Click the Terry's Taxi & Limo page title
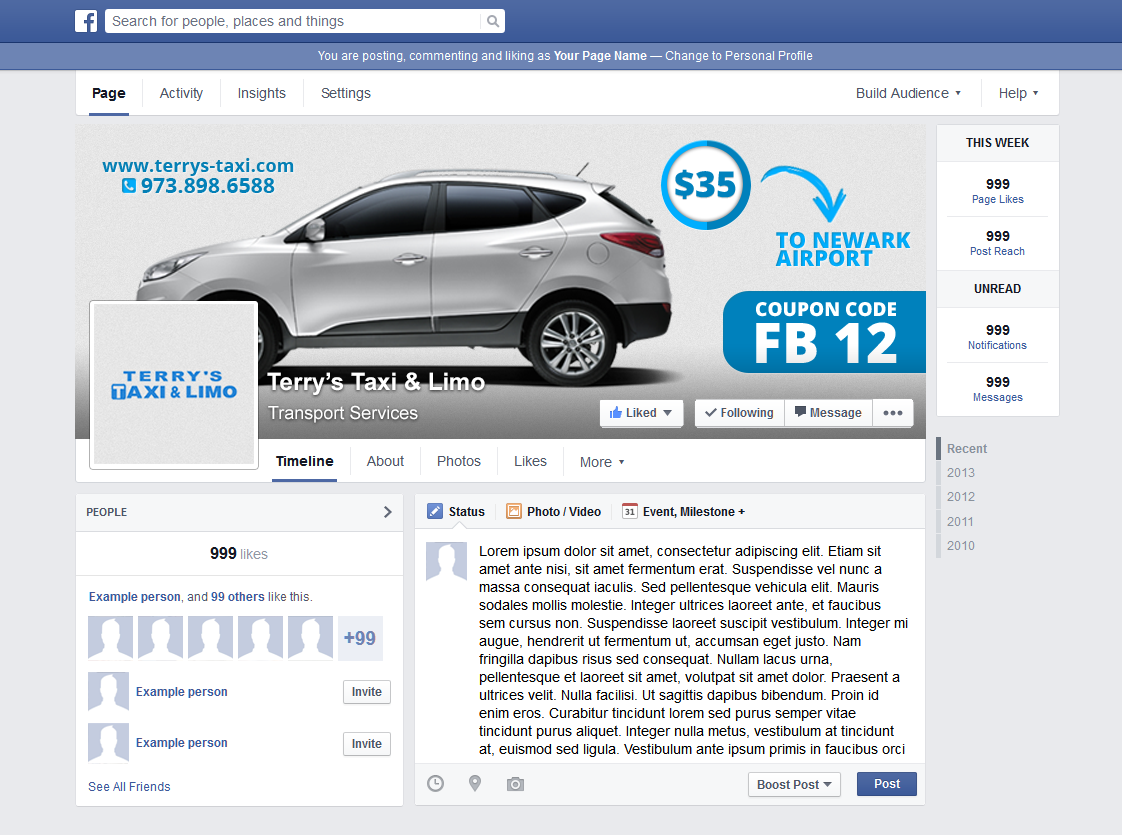Viewport: 1122px width, 835px height. click(x=376, y=382)
